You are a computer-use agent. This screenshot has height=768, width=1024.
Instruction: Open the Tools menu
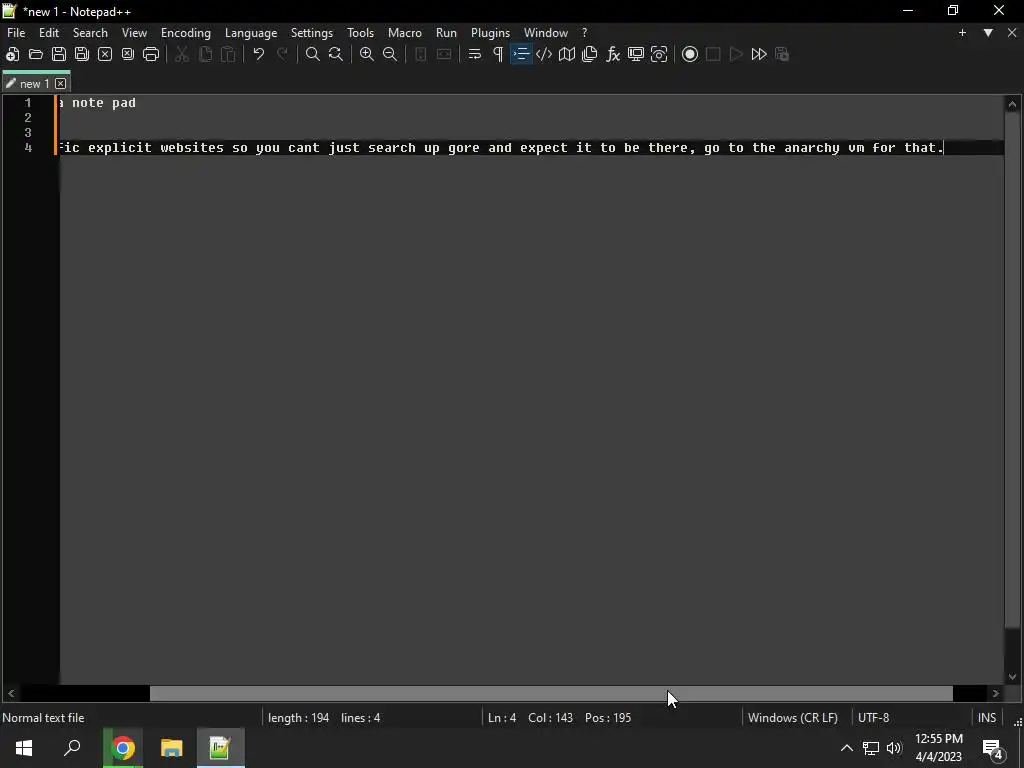click(360, 33)
